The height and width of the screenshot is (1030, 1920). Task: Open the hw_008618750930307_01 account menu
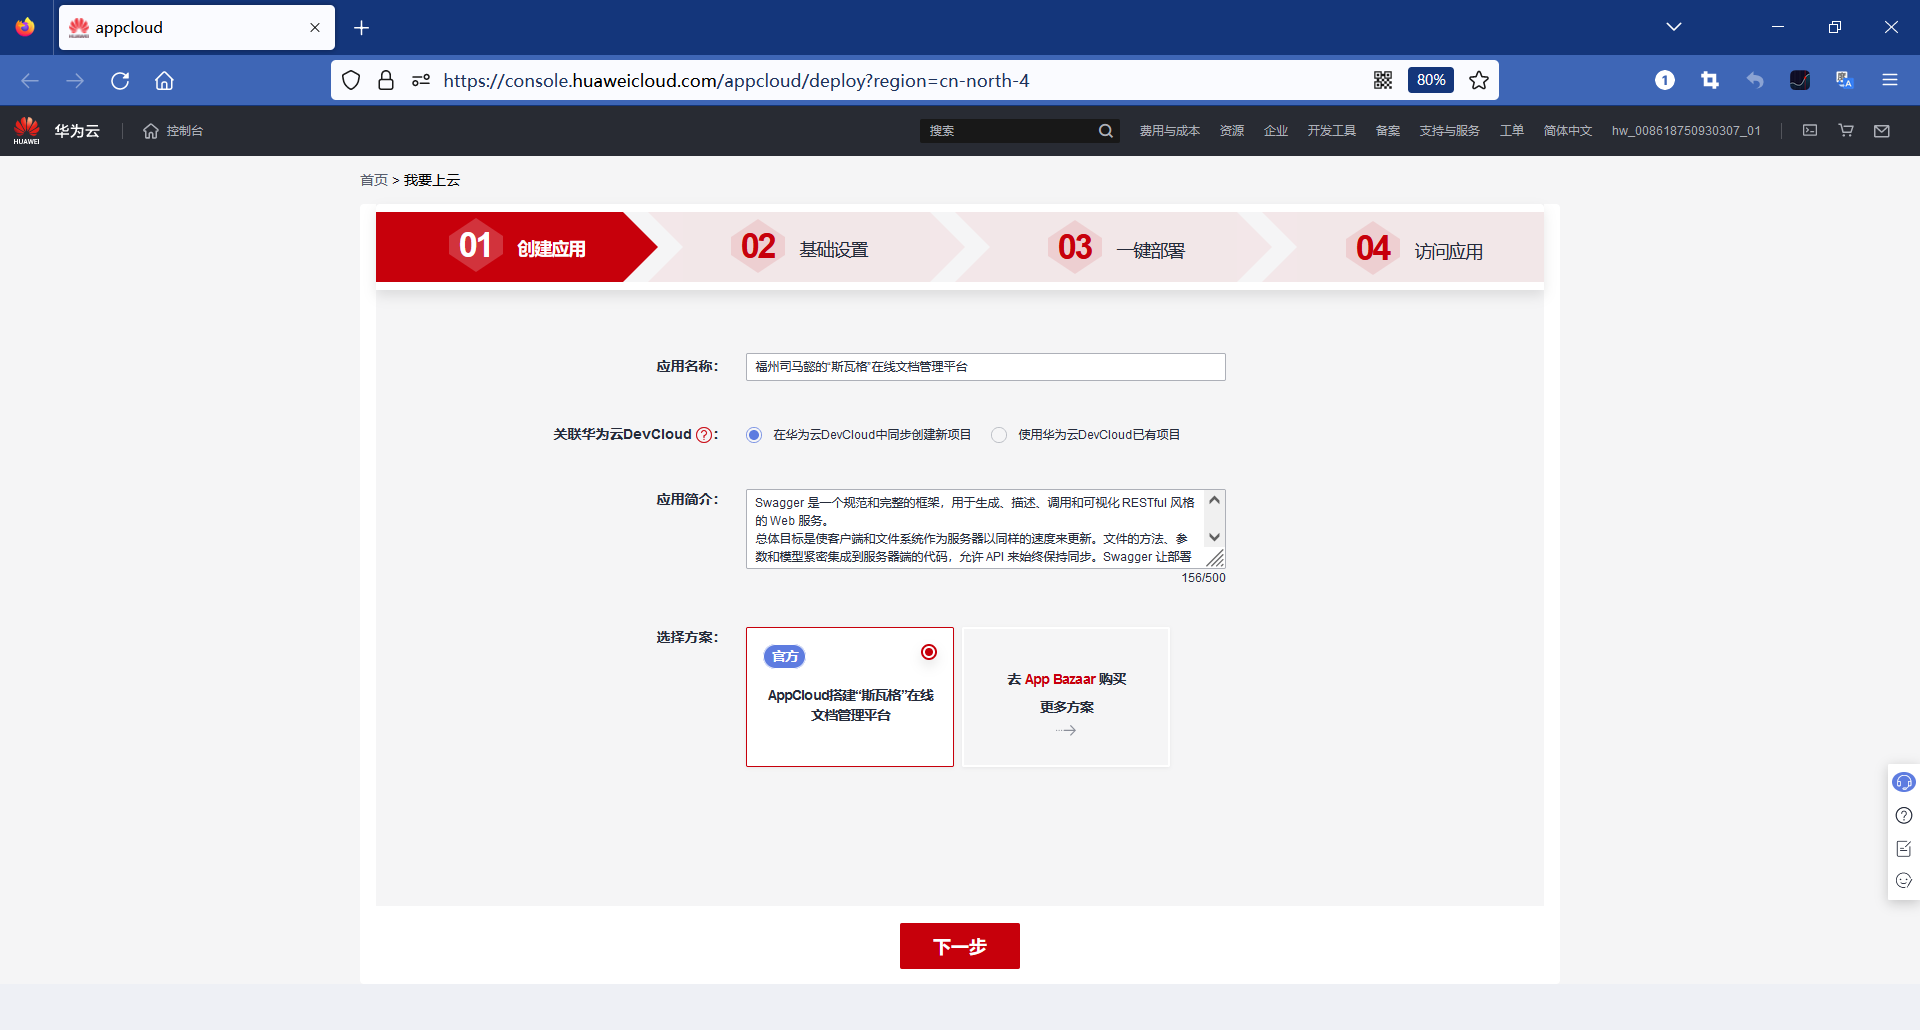1686,131
